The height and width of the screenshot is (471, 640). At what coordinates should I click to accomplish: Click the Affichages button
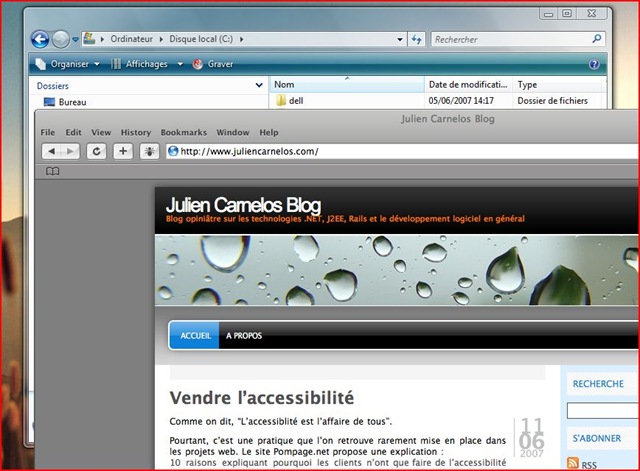point(140,64)
